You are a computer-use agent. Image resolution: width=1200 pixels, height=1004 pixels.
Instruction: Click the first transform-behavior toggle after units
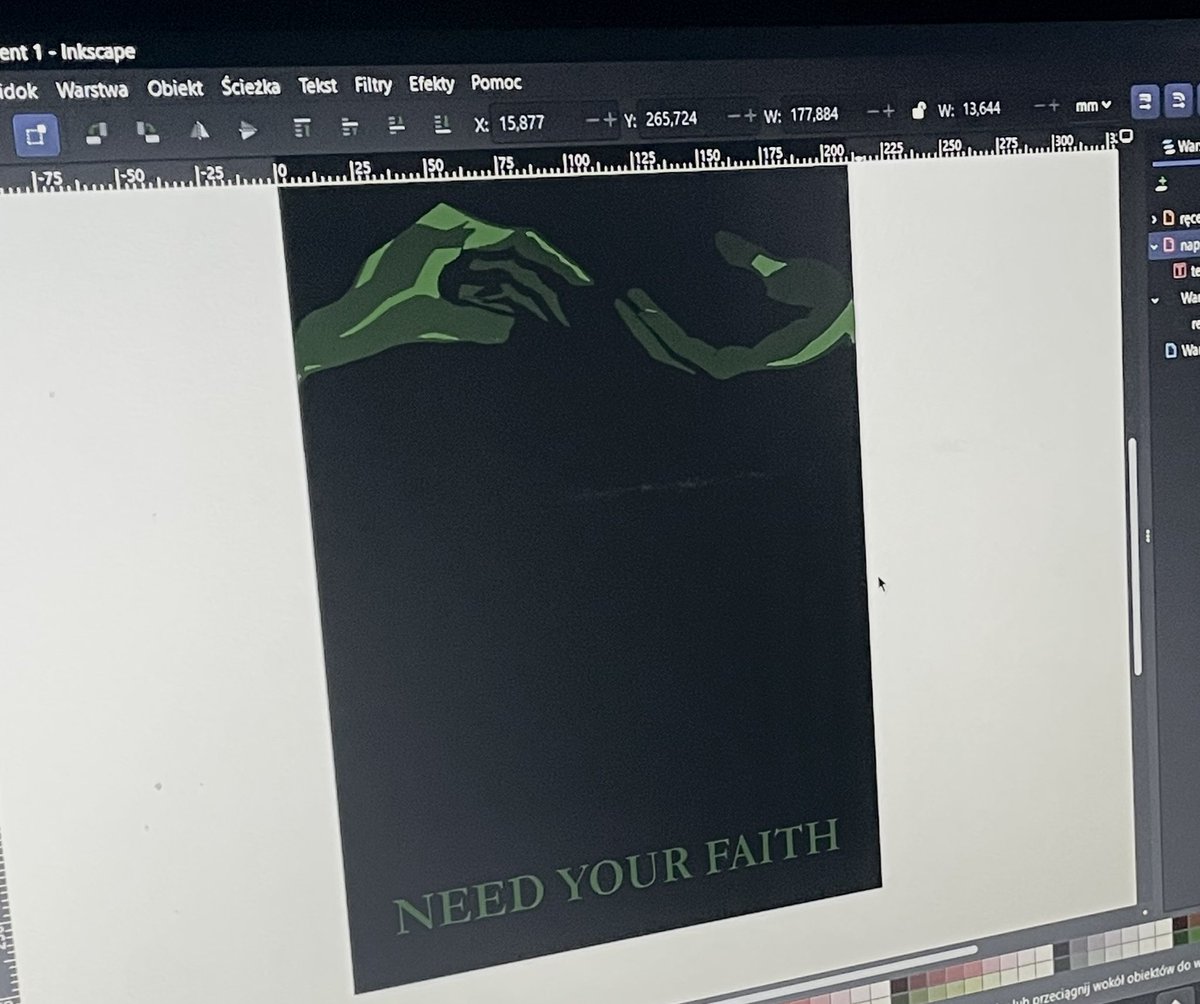[1146, 101]
